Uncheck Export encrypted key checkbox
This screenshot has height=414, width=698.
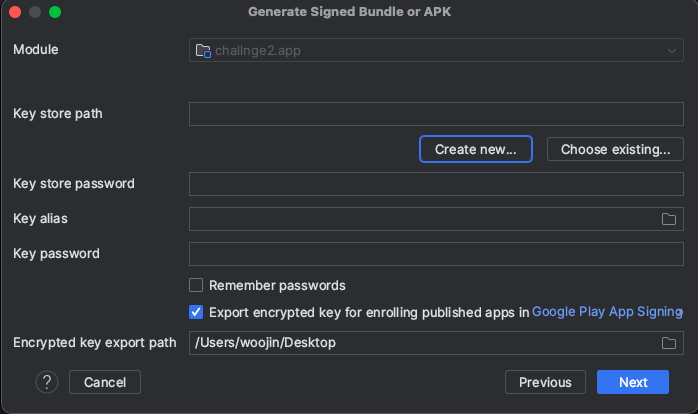pyautogui.click(x=196, y=312)
